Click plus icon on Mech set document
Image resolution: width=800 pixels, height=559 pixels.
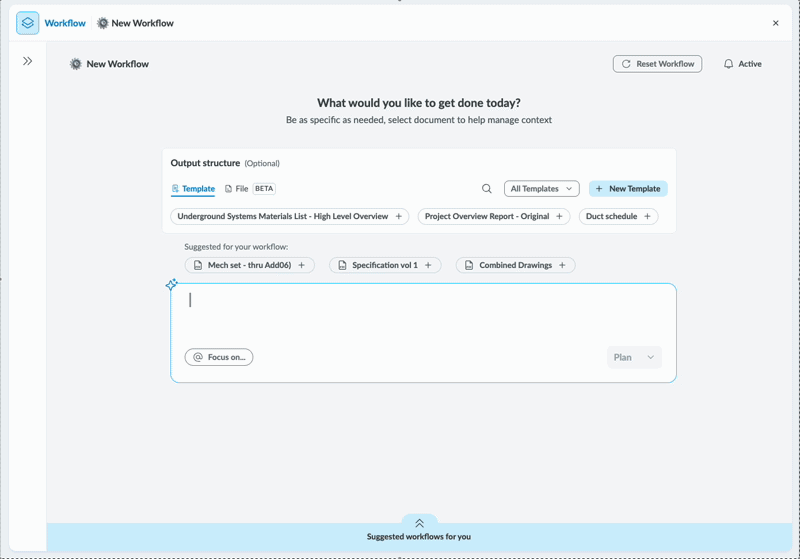click(302, 266)
